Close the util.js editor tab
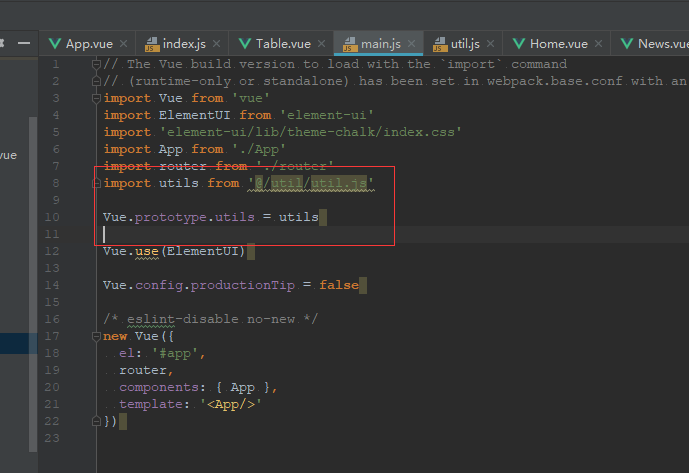Viewport: 689px width, 473px height. [x=491, y=44]
